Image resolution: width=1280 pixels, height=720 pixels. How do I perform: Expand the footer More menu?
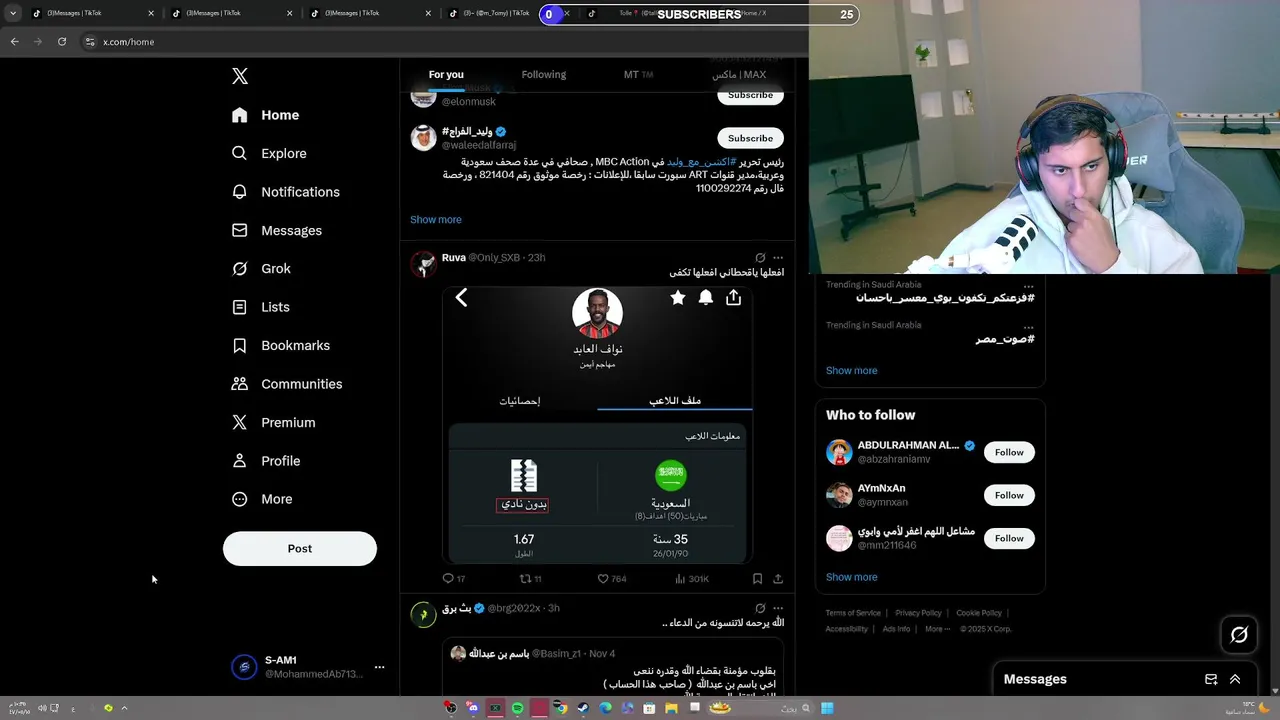click(937, 629)
